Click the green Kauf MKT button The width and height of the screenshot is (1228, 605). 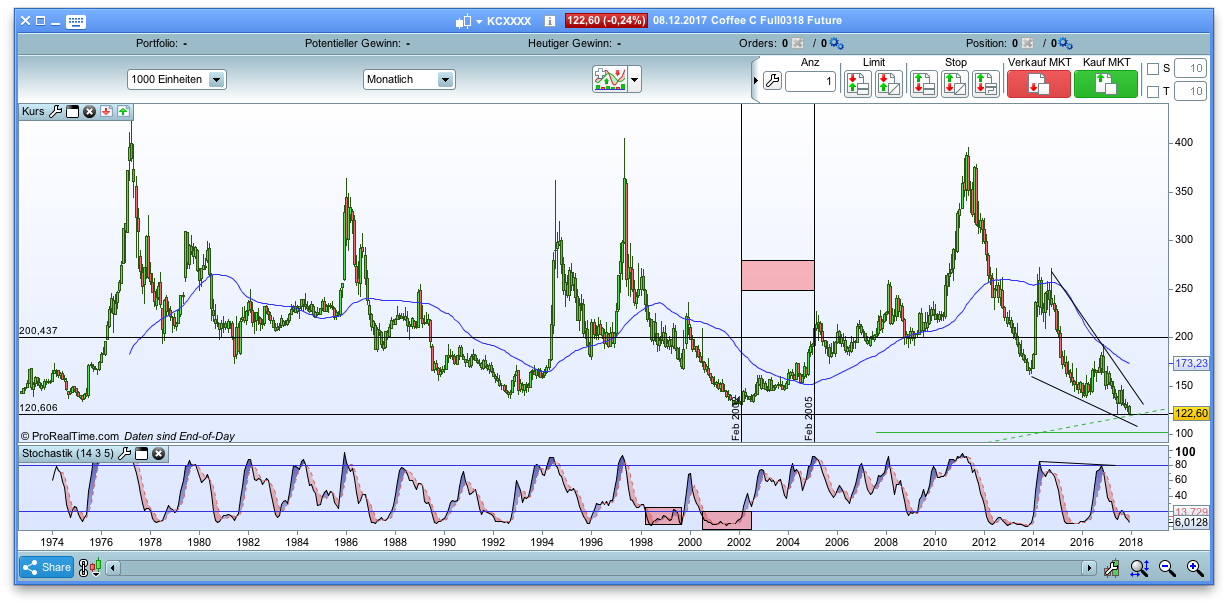(1106, 84)
